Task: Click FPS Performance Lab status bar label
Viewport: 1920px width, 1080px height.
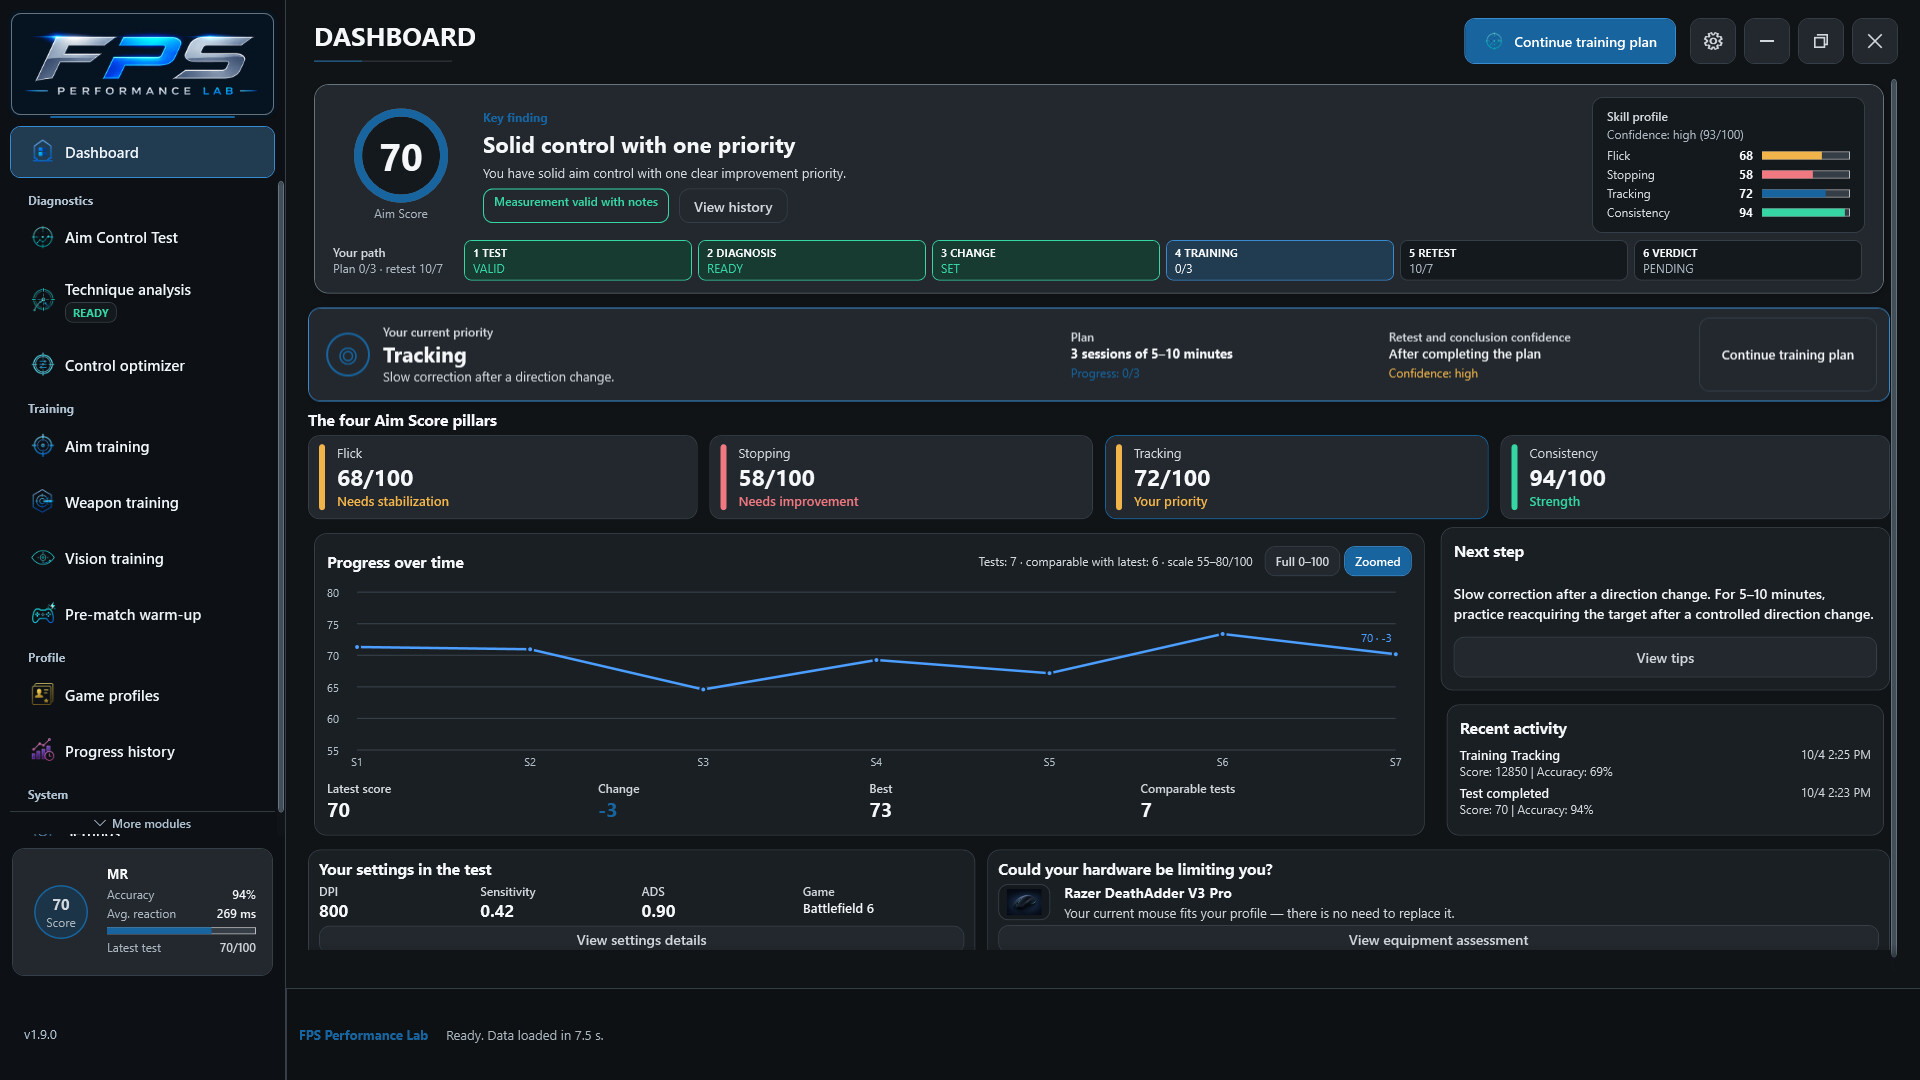Action: tap(363, 1035)
